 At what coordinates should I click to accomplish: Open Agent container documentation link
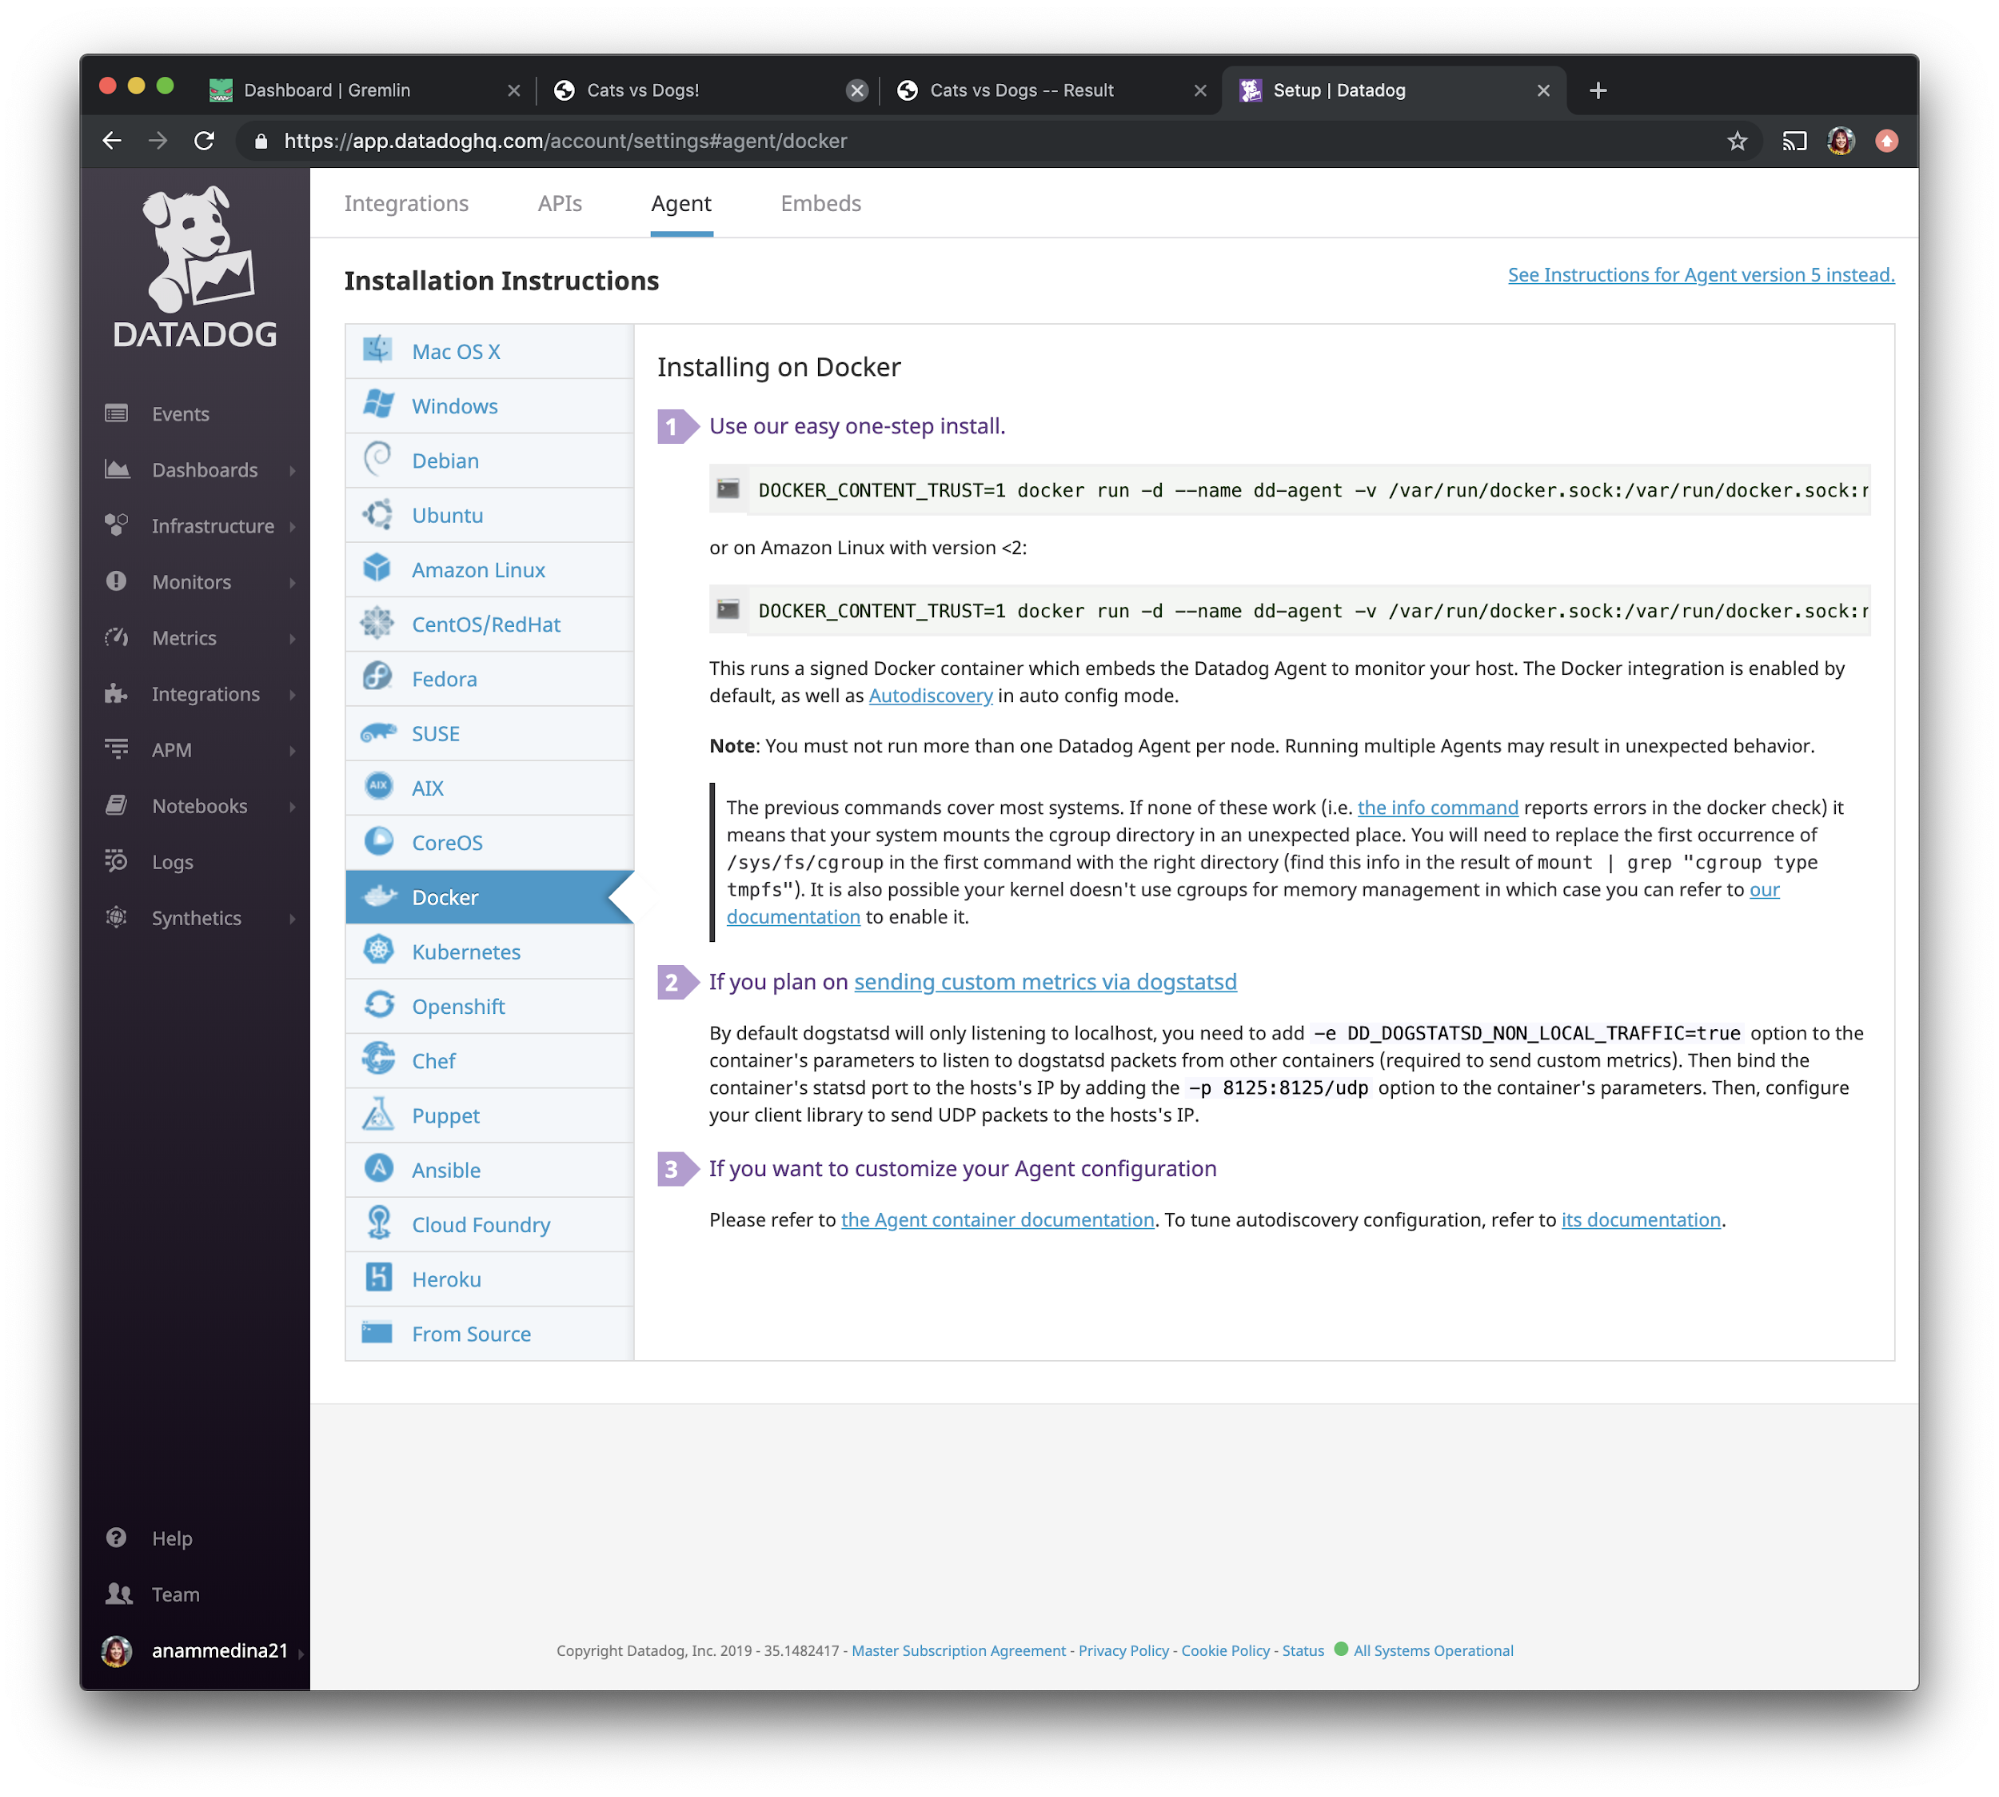point(997,1219)
